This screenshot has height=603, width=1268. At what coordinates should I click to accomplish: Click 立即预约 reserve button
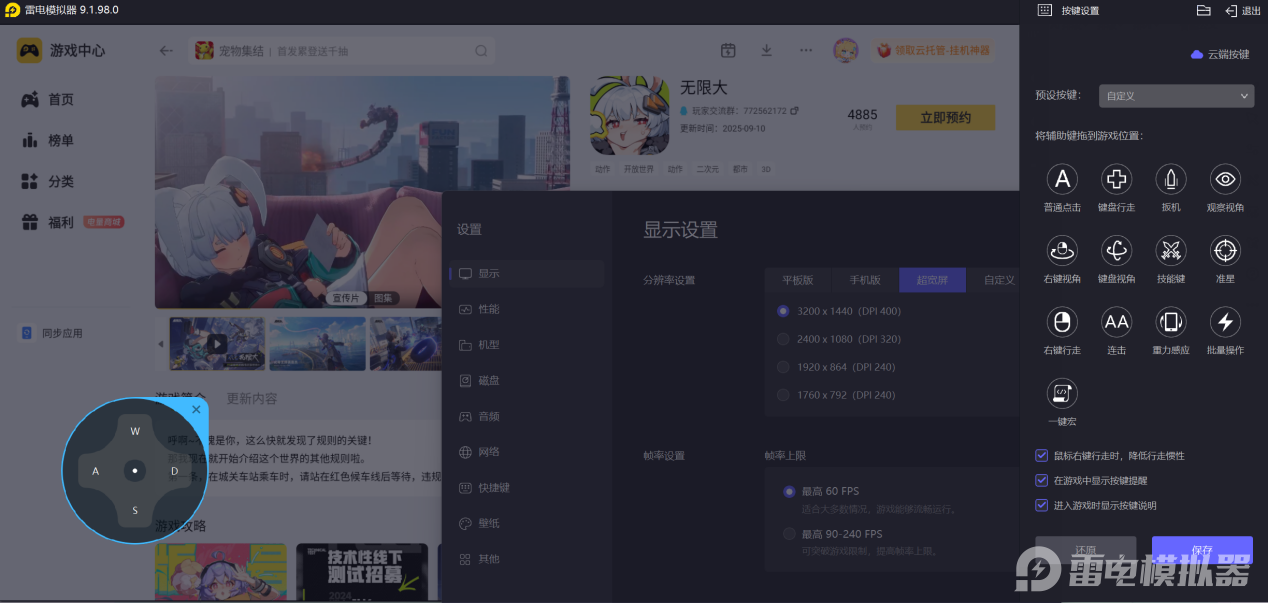pos(945,117)
